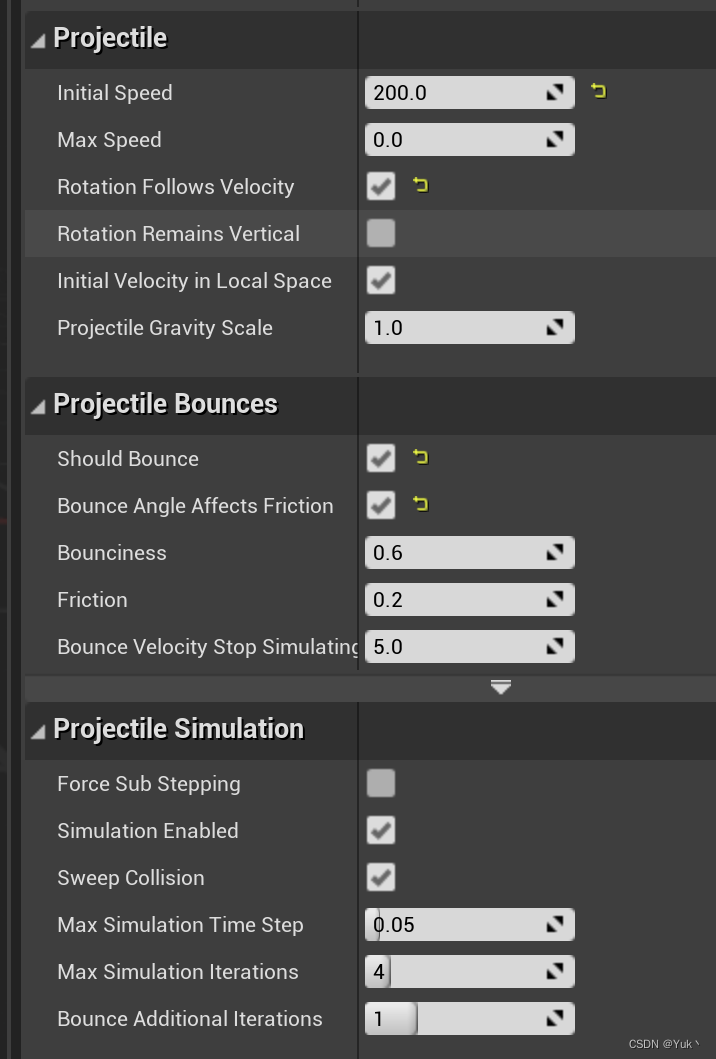716x1059 pixels.
Task: Uncheck Sweep Collision option
Action: pyautogui.click(x=381, y=877)
